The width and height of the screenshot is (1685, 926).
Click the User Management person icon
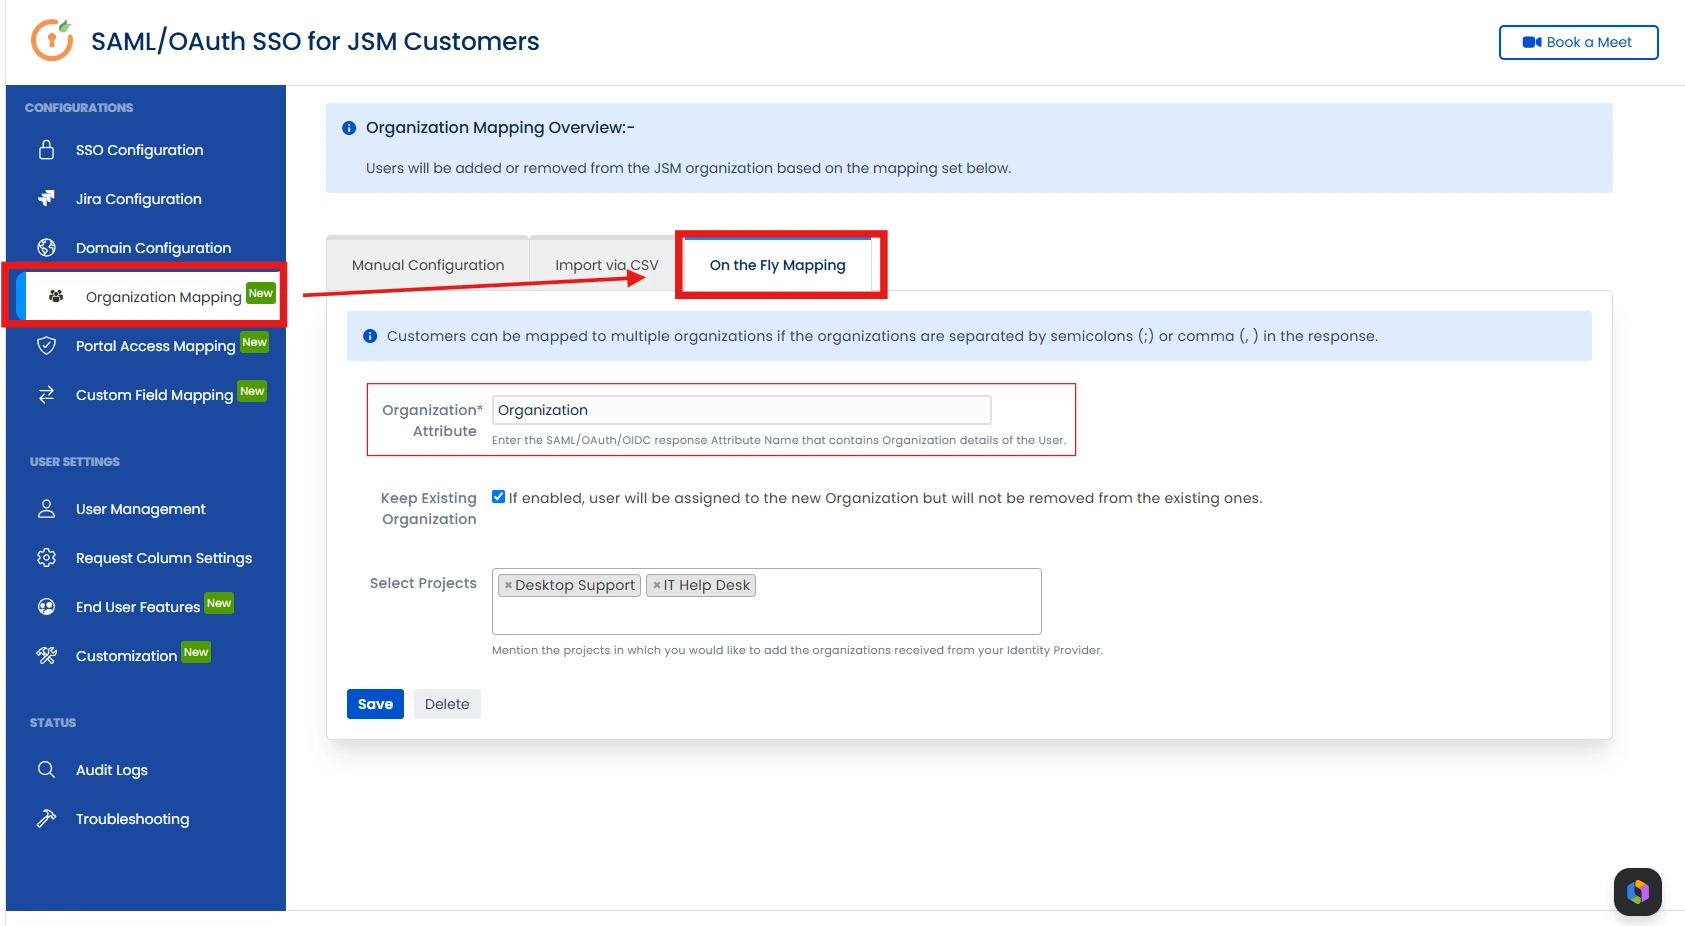(x=46, y=508)
